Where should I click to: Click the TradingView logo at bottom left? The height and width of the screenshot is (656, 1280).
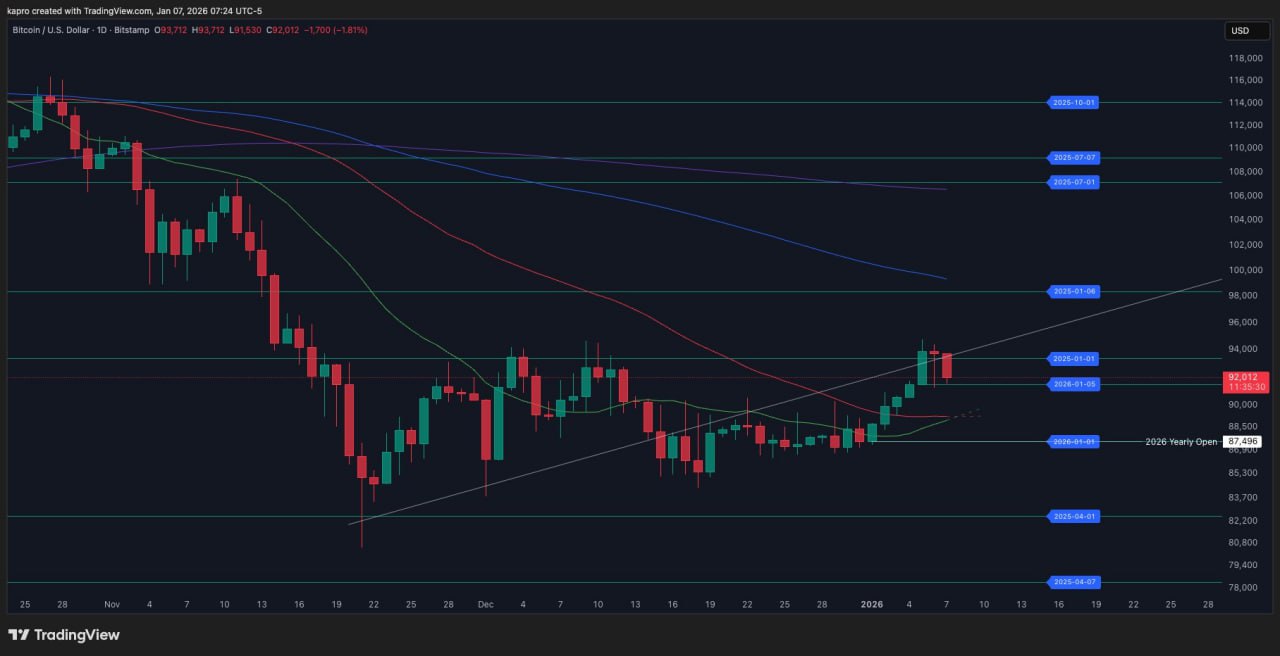[64, 635]
